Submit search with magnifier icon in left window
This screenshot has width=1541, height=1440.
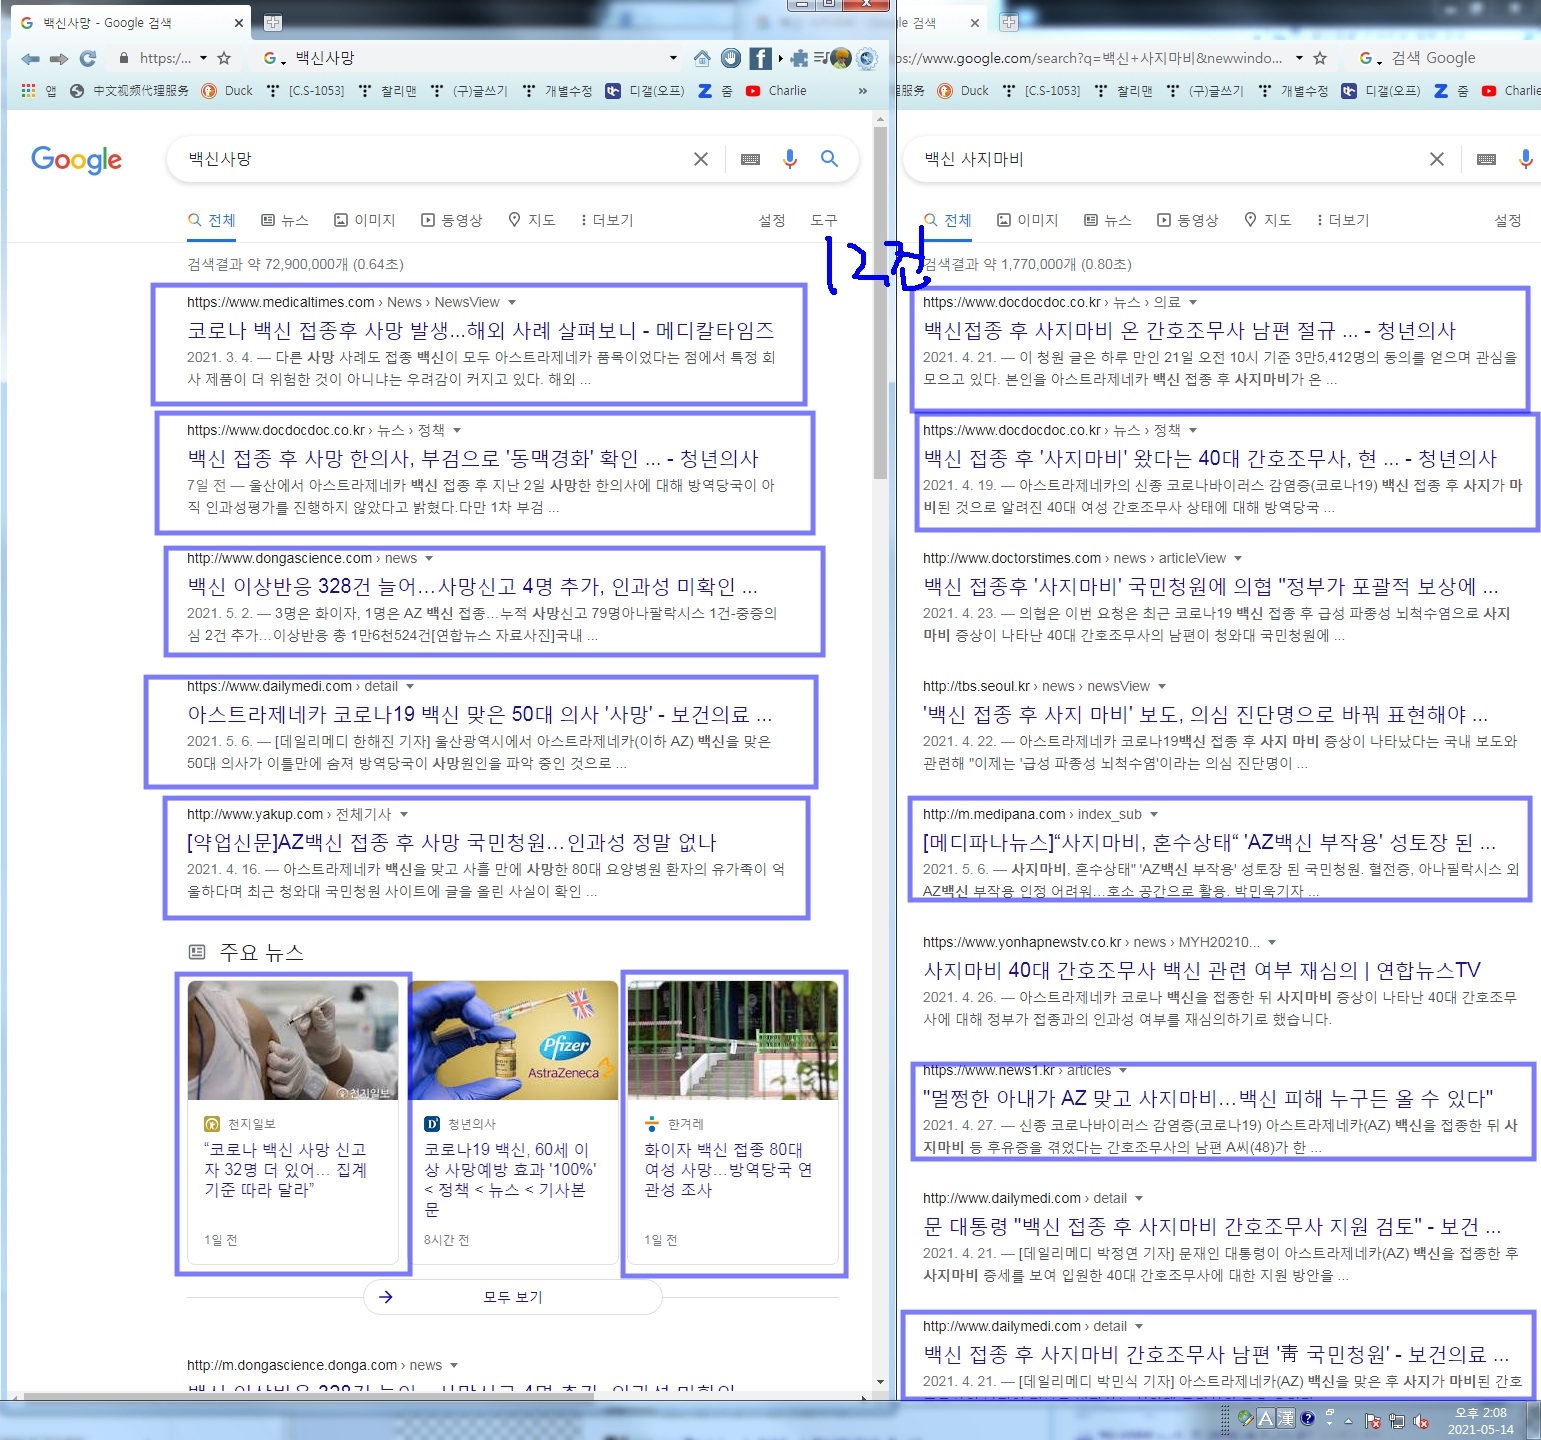click(x=829, y=158)
